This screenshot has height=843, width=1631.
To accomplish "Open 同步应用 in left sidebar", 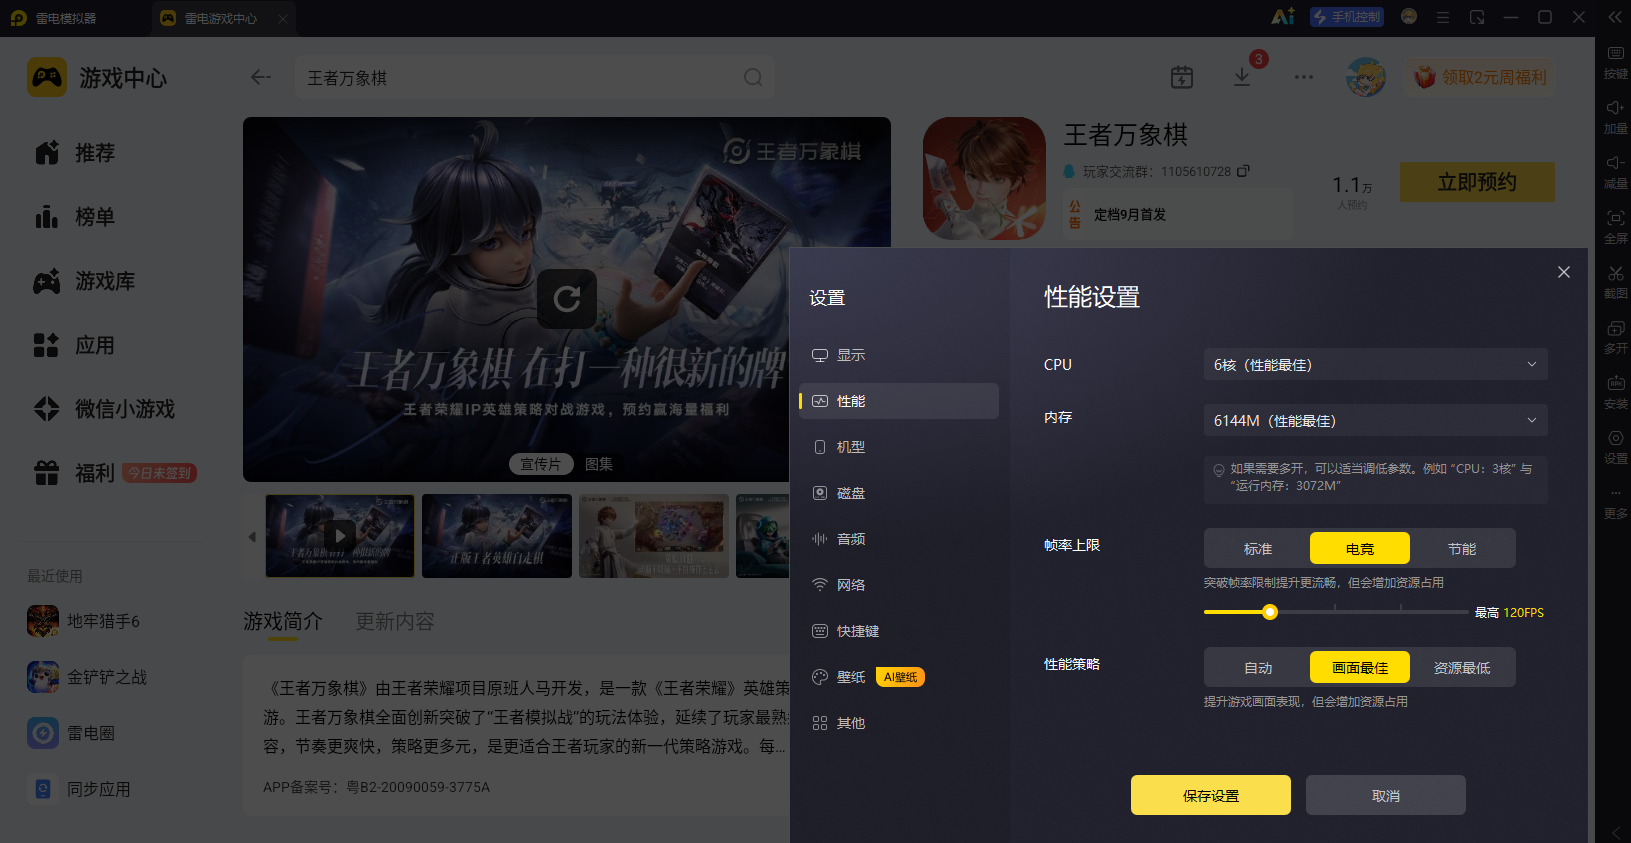I will pos(79,789).
